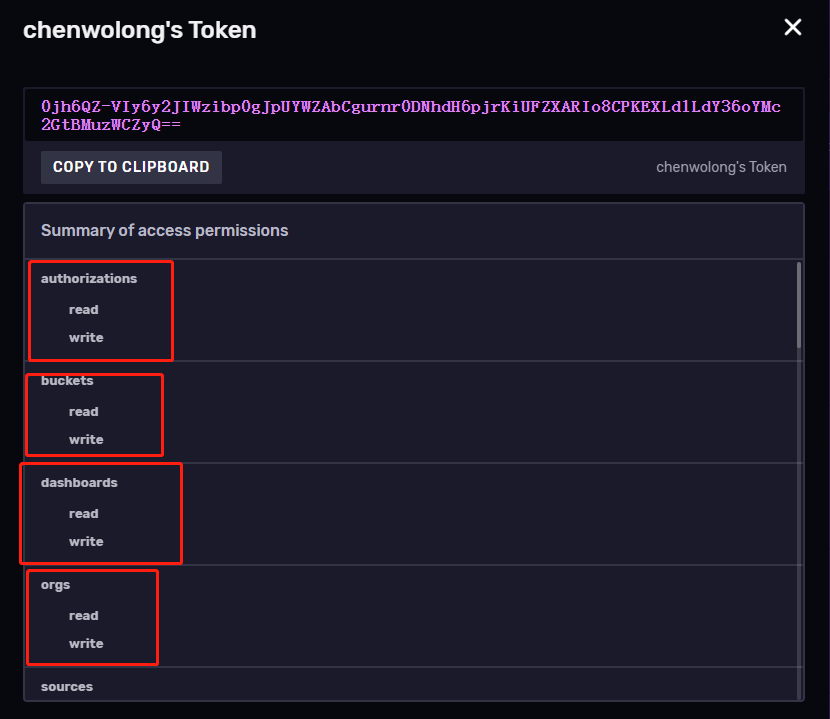Image resolution: width=830 pixels, height=719 pixels.
Task: Click read under orgs
Action: [x=84, y=616]
